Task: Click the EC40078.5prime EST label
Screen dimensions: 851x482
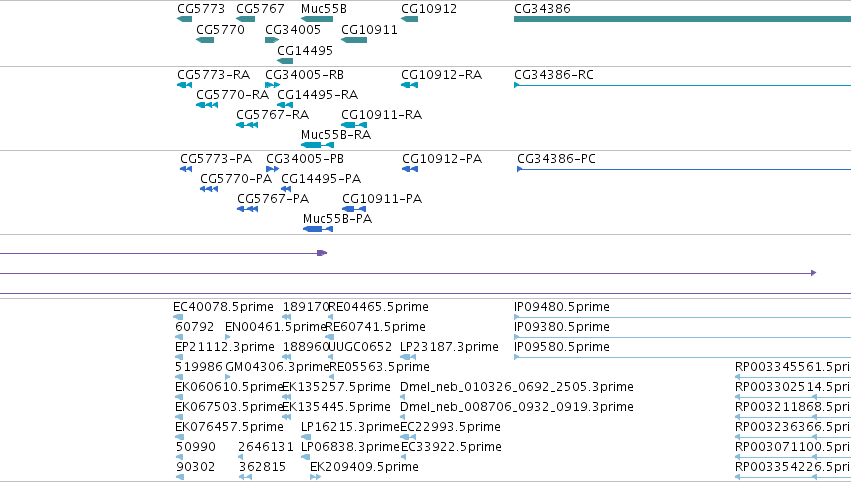Action: [223, 307]
